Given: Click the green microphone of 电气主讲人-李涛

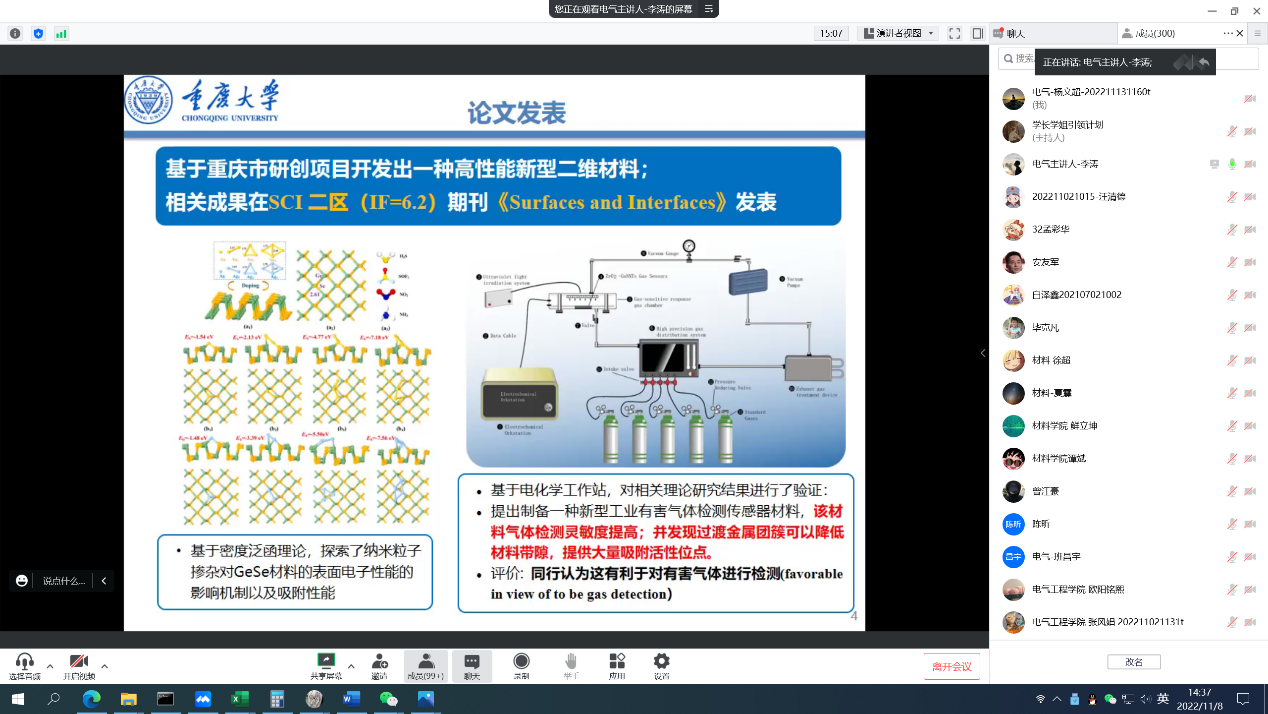Looking at the screenshot, I should pyautogui.click(x=1233, y=164).
